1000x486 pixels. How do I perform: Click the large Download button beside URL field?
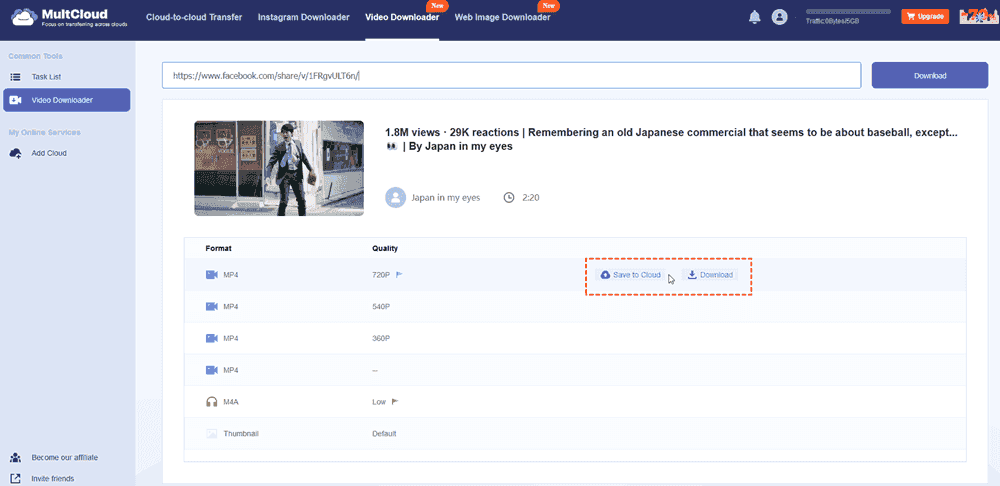[930, 75]
